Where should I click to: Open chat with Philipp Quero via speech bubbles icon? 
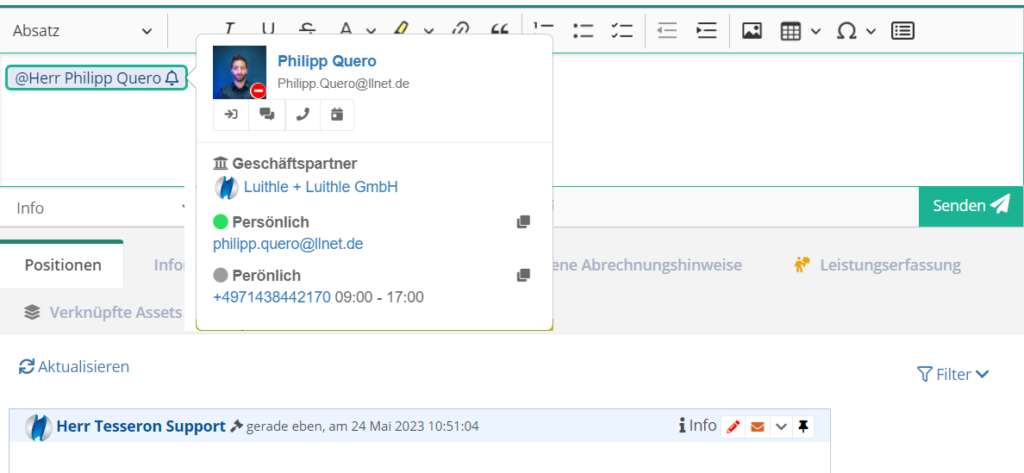[x=266, y=115]
